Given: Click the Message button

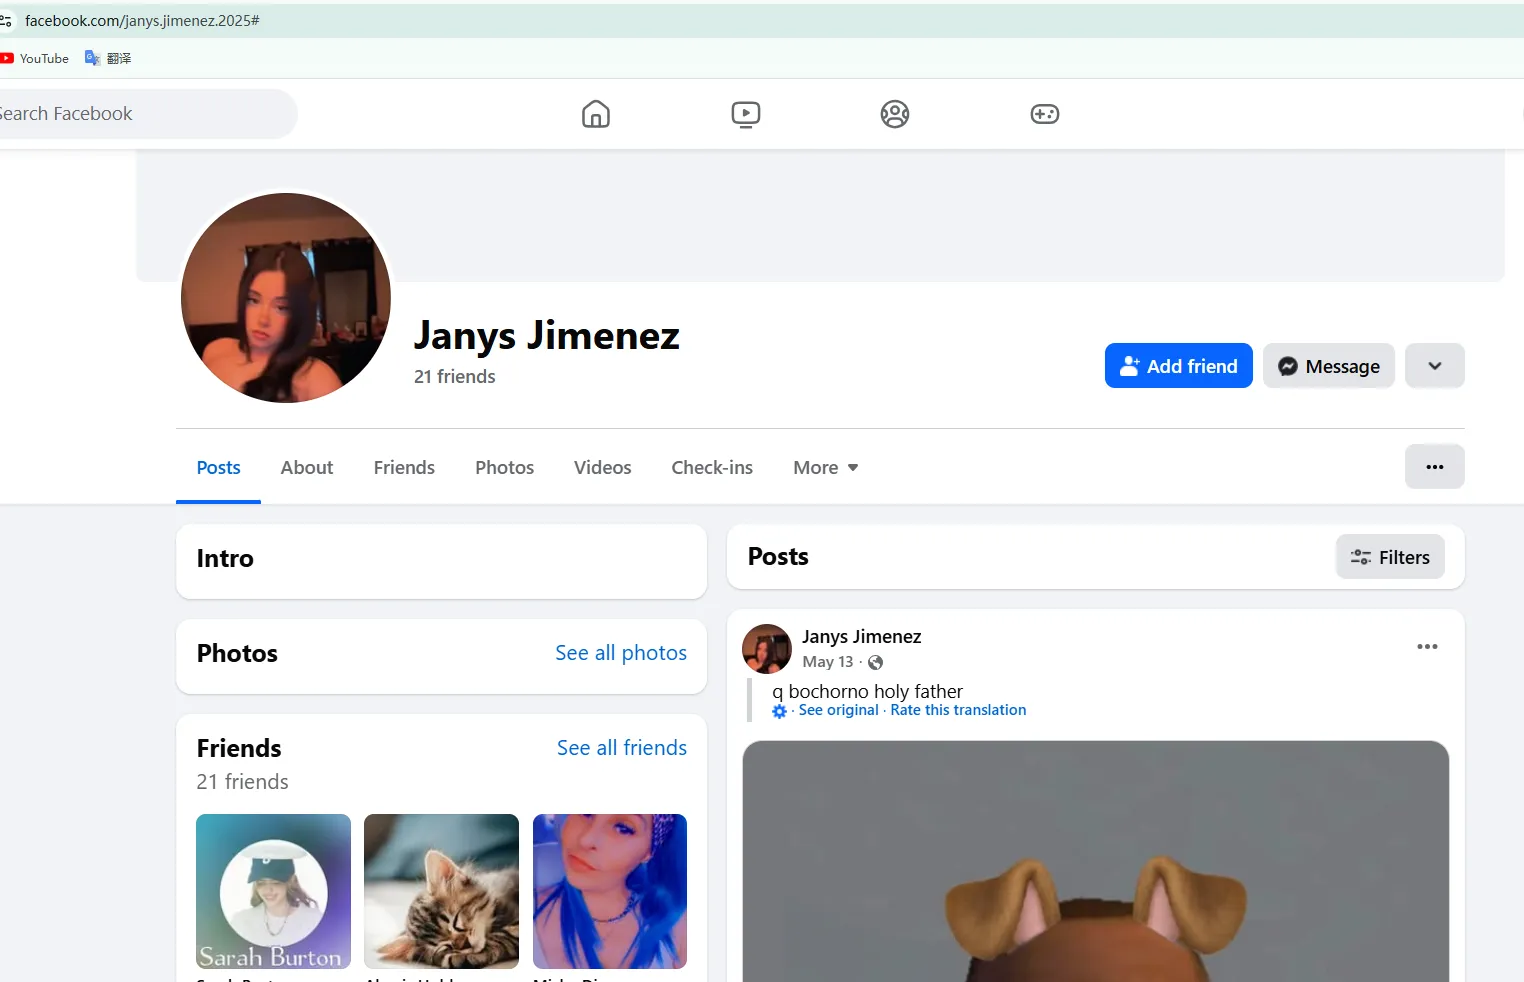Looking at the screenshot, I should click(1329, 366).
